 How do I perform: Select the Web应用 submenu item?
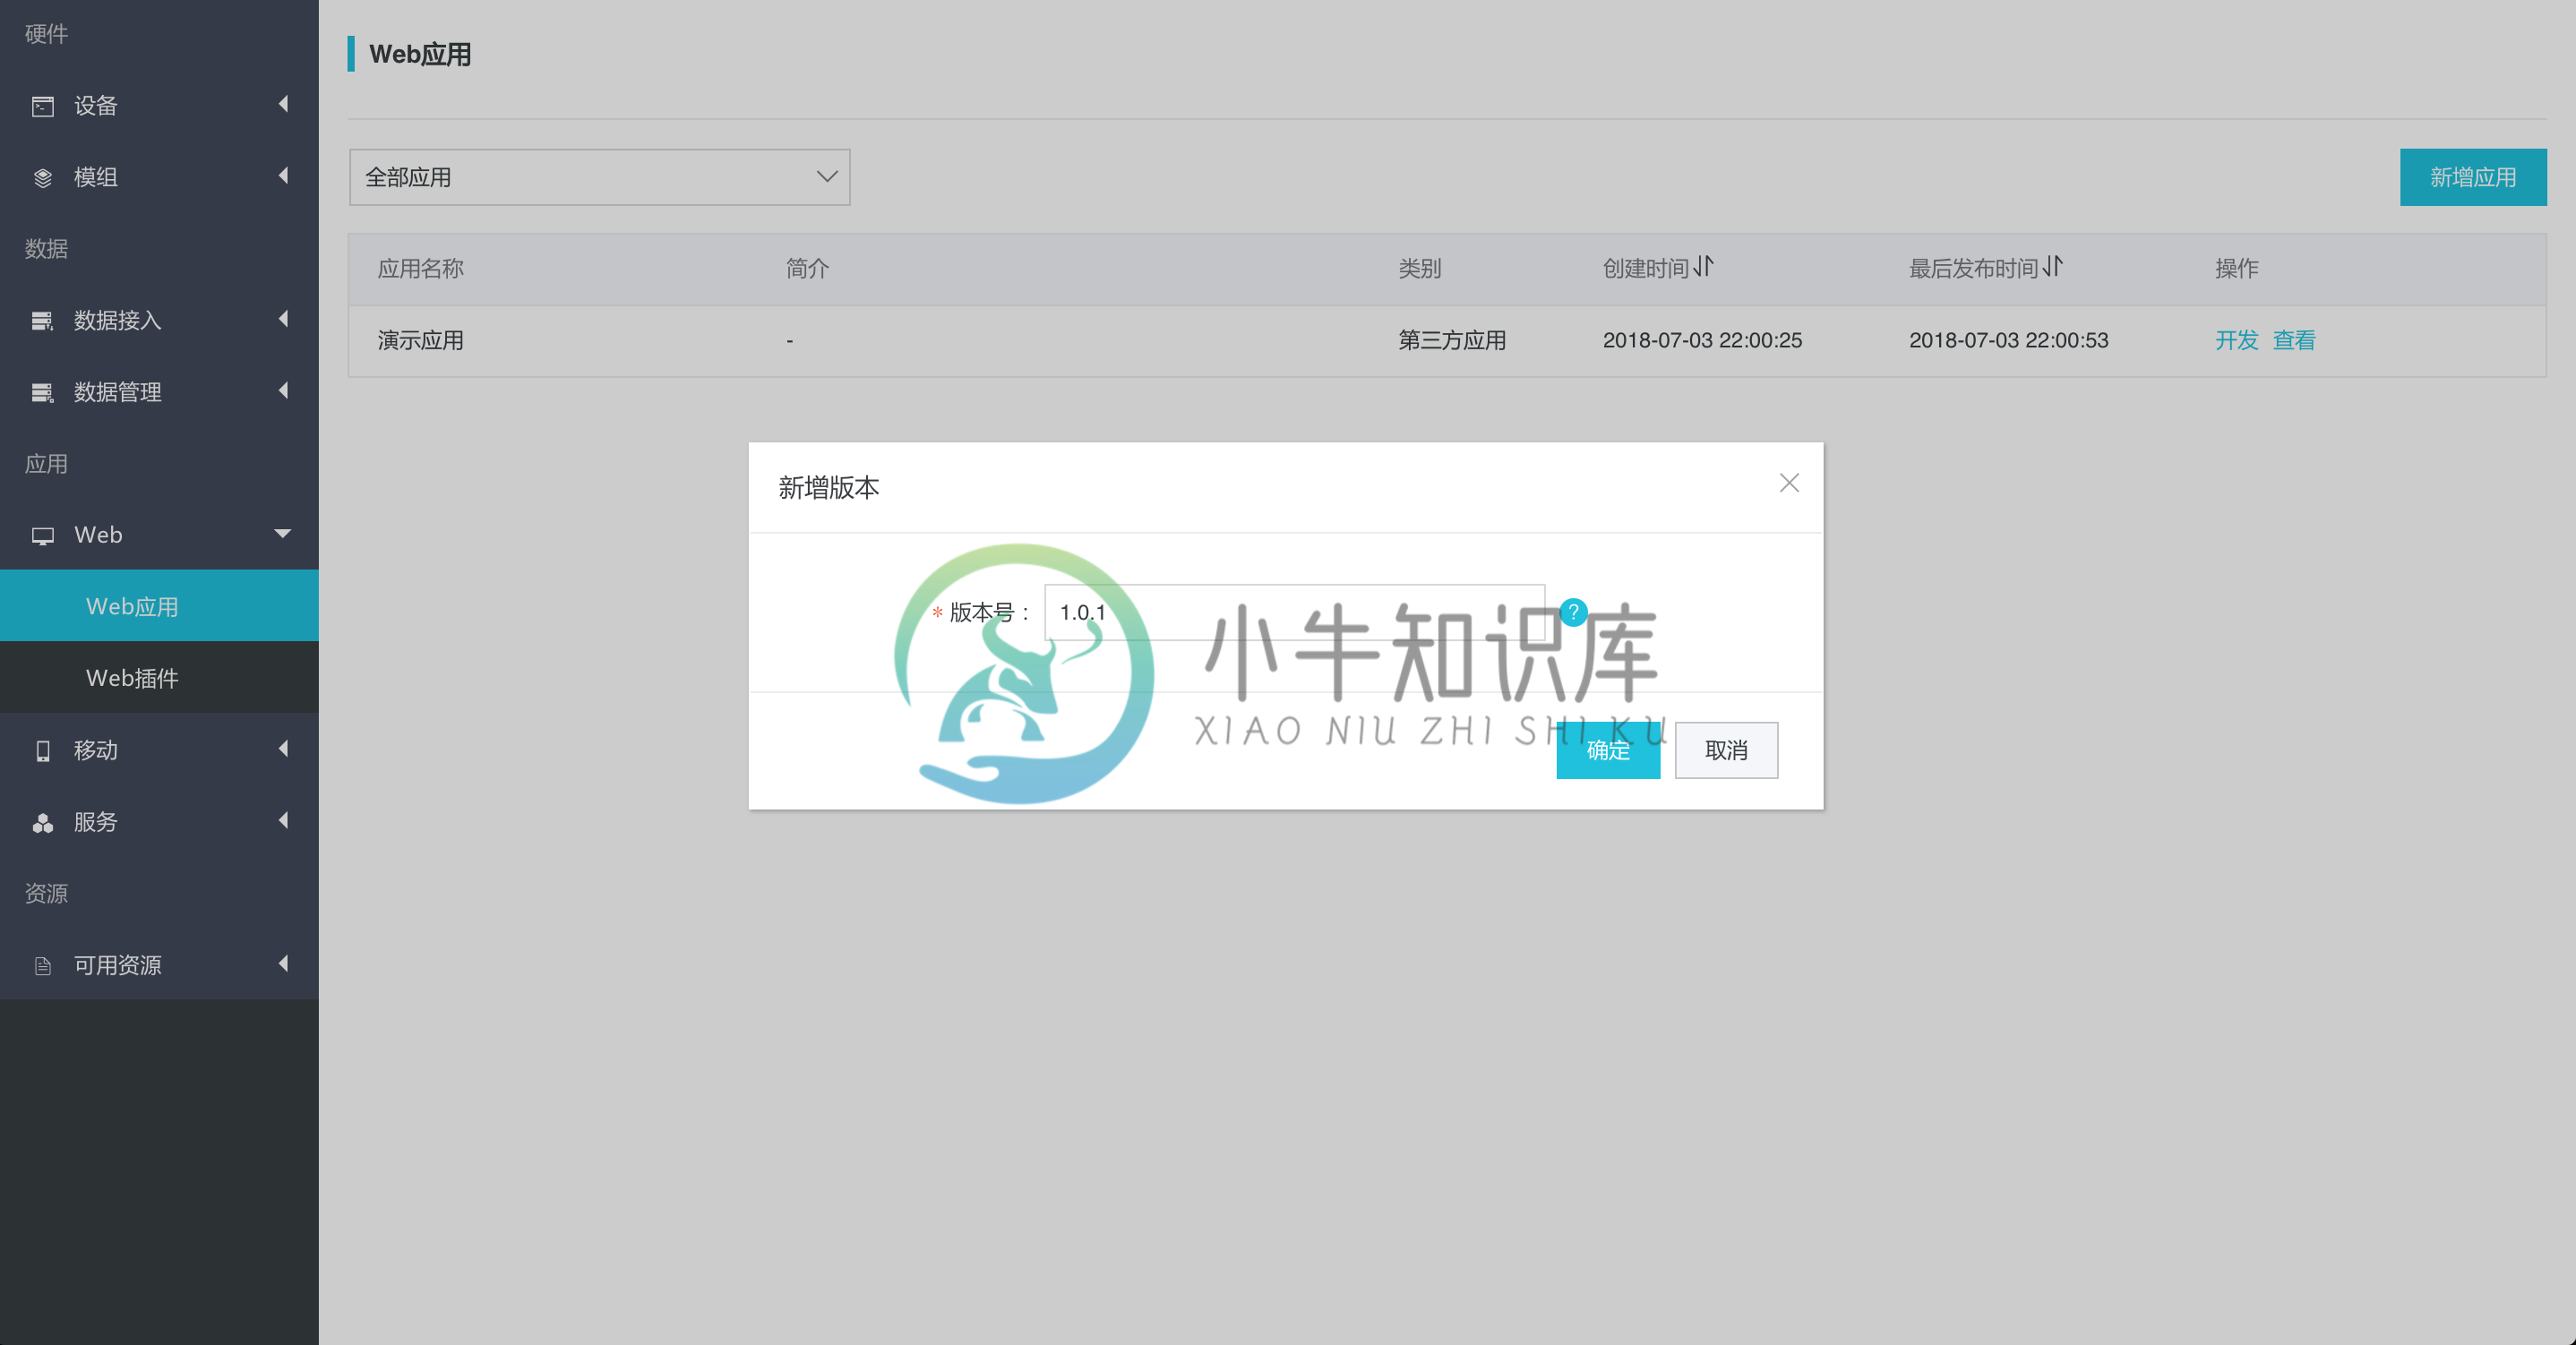159,606
